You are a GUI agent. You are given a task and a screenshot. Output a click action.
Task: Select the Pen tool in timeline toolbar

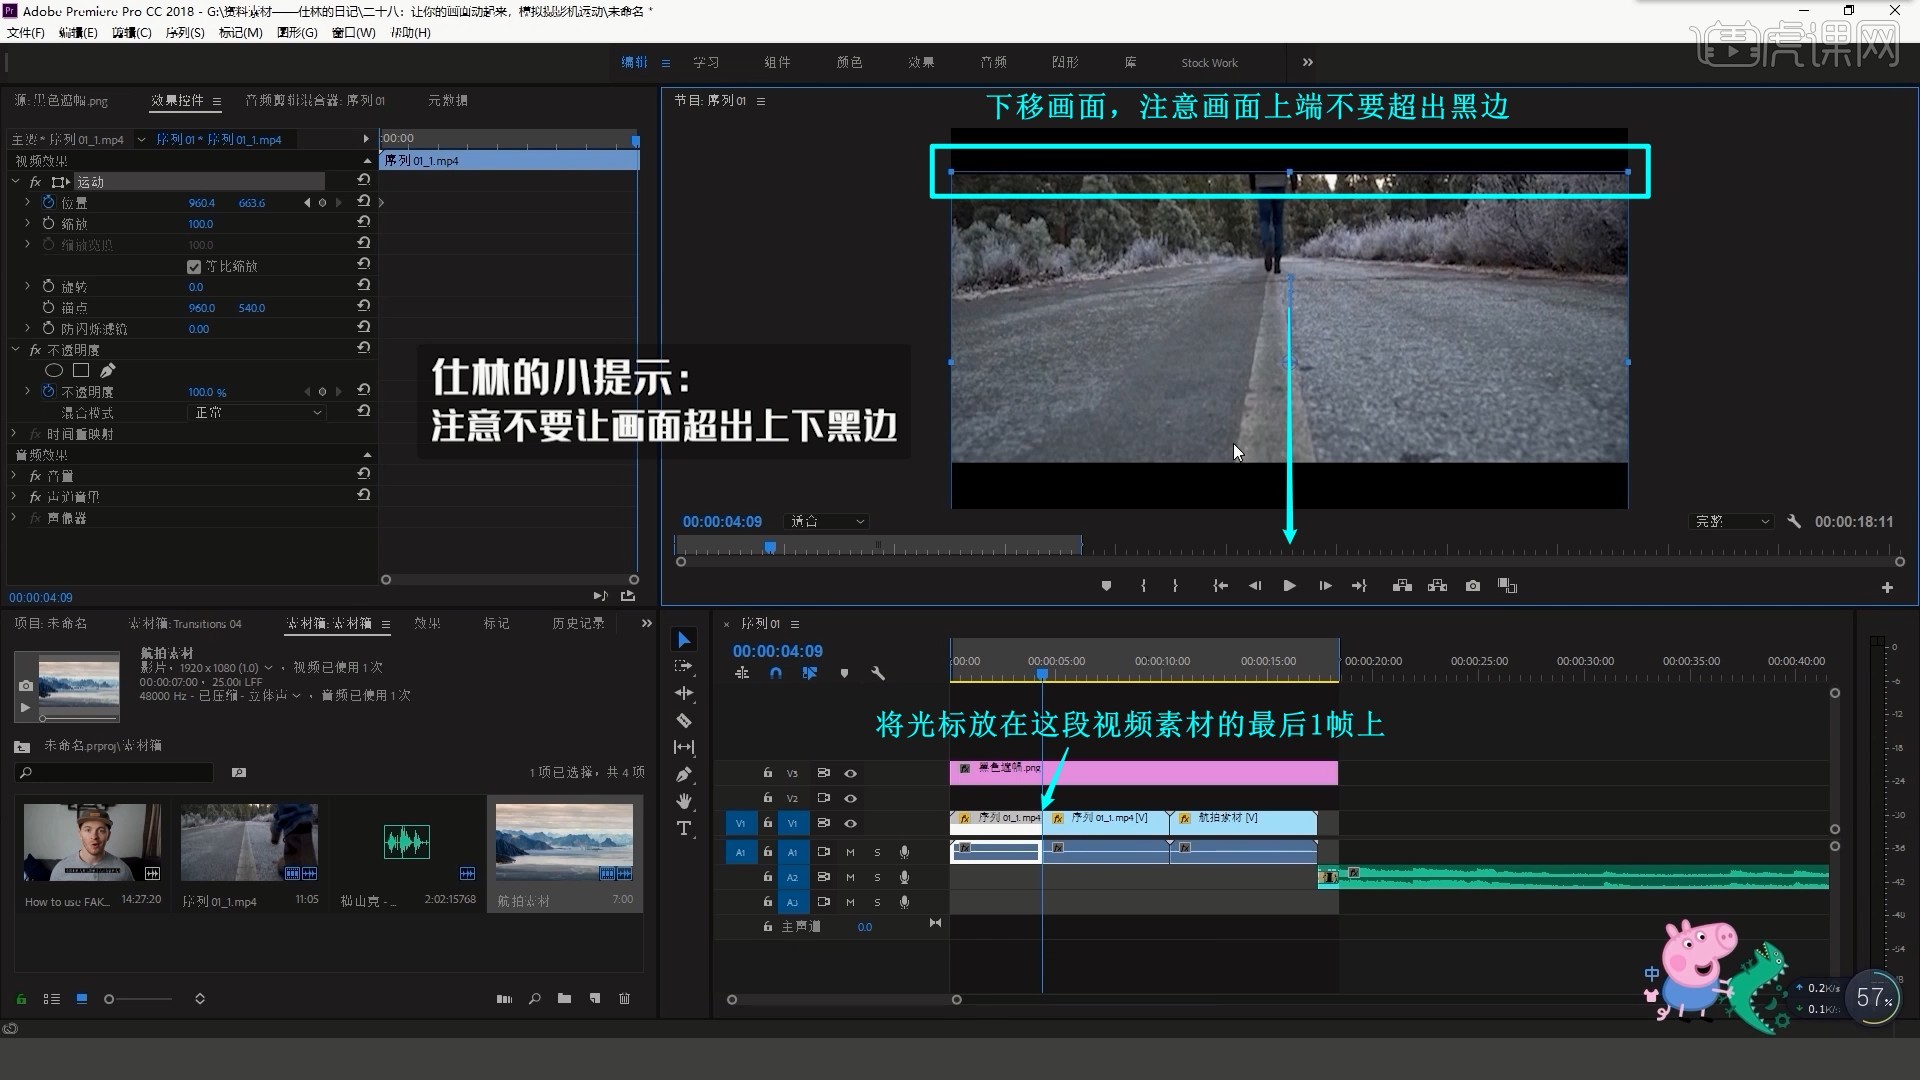click(684, 774)
